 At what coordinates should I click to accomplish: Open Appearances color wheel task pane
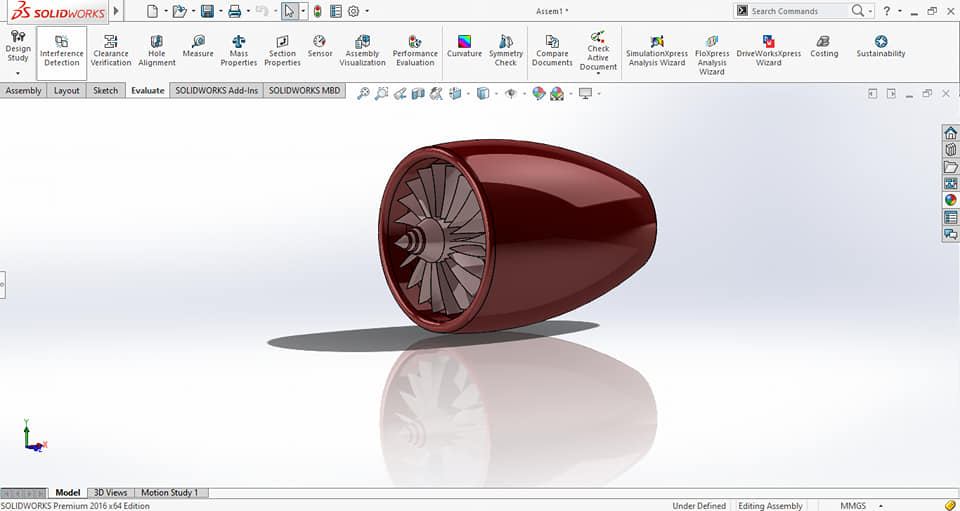pyautogui.click(x=950, y=200)
